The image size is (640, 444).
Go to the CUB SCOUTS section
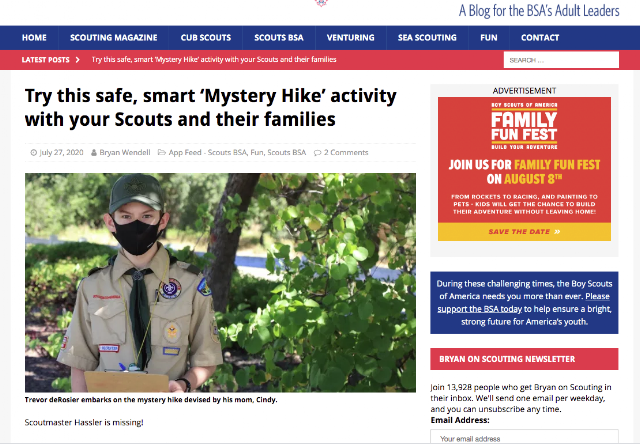point(206,38)
